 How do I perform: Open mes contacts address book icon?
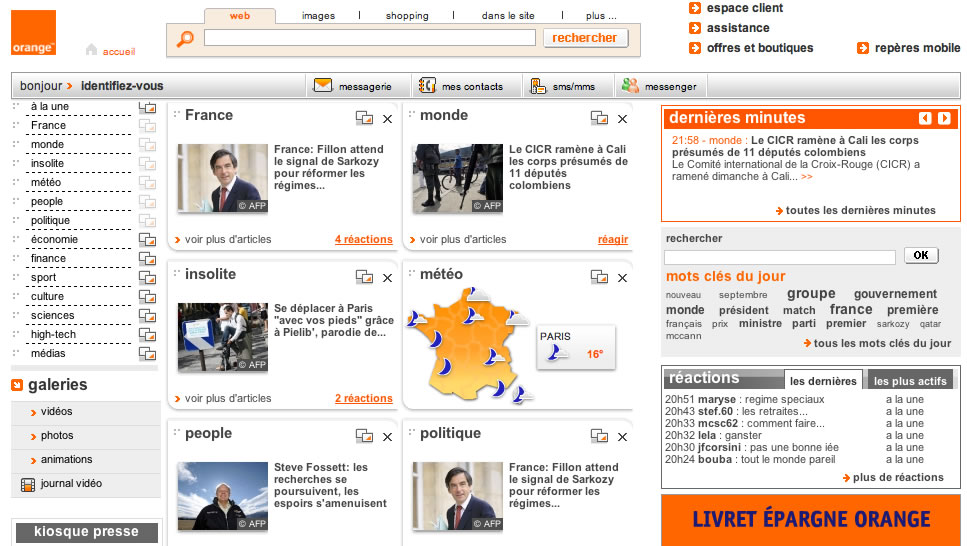point(427,86)
